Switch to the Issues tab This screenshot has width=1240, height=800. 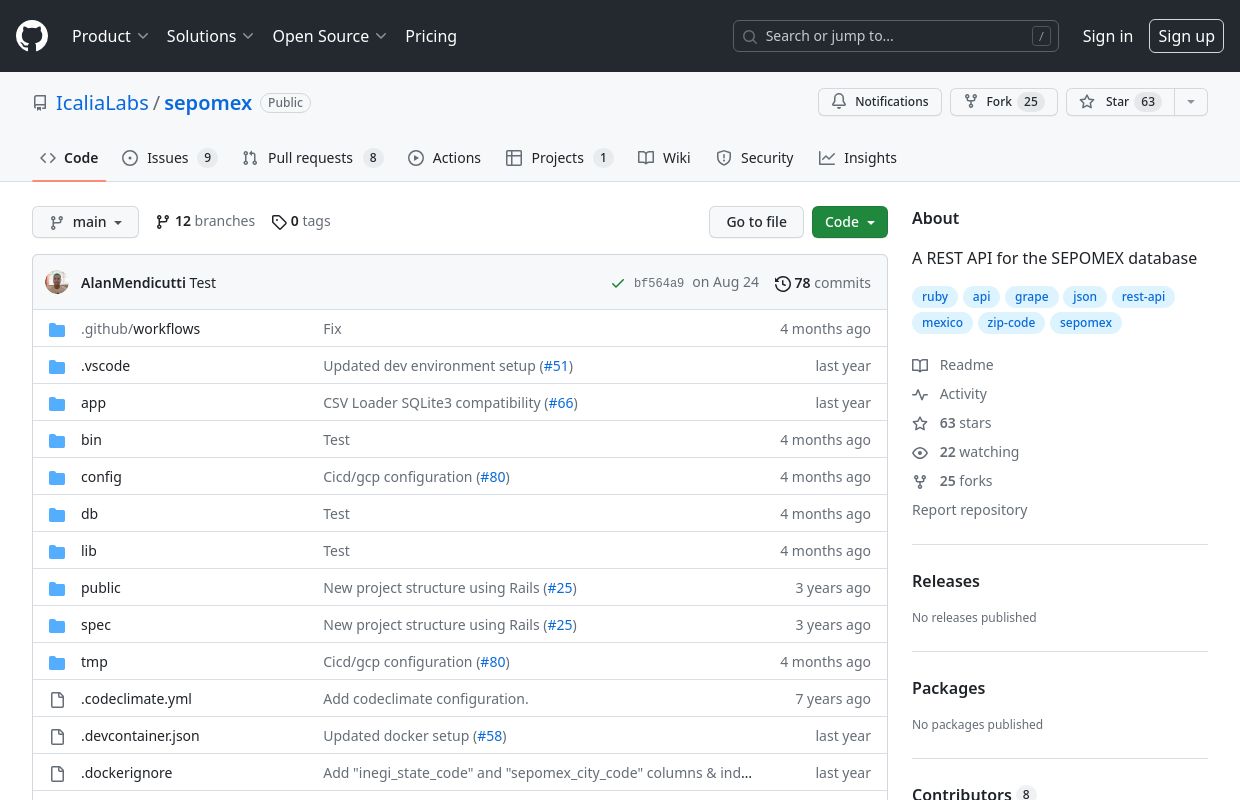pyautogui.click(x=169, y=158)
